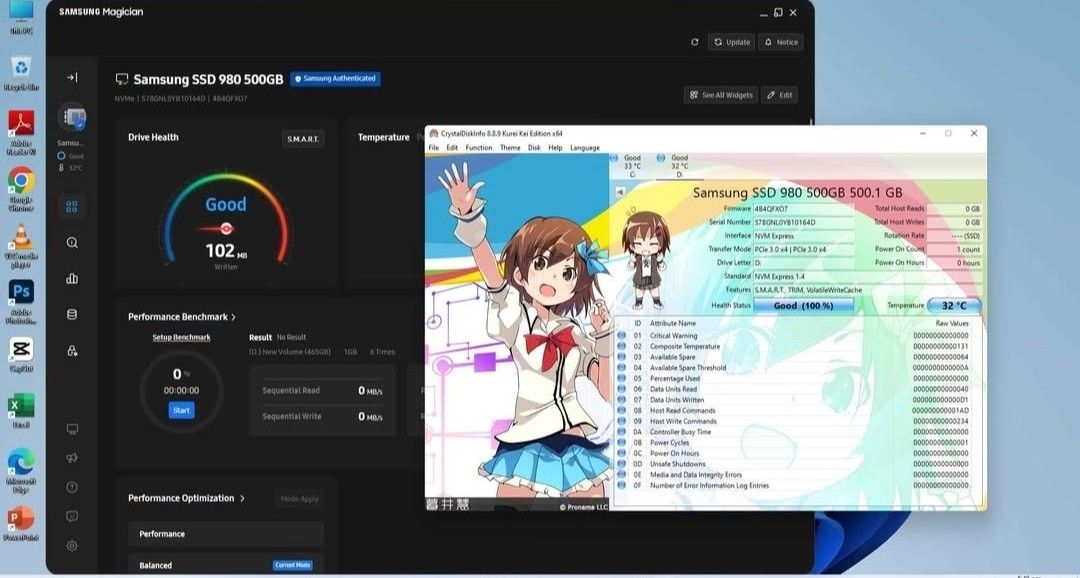The height and width of the screenshot is (578, 1080).
Task: Click the refresh icon beside Update in Magician
Action: pos(694,42)
